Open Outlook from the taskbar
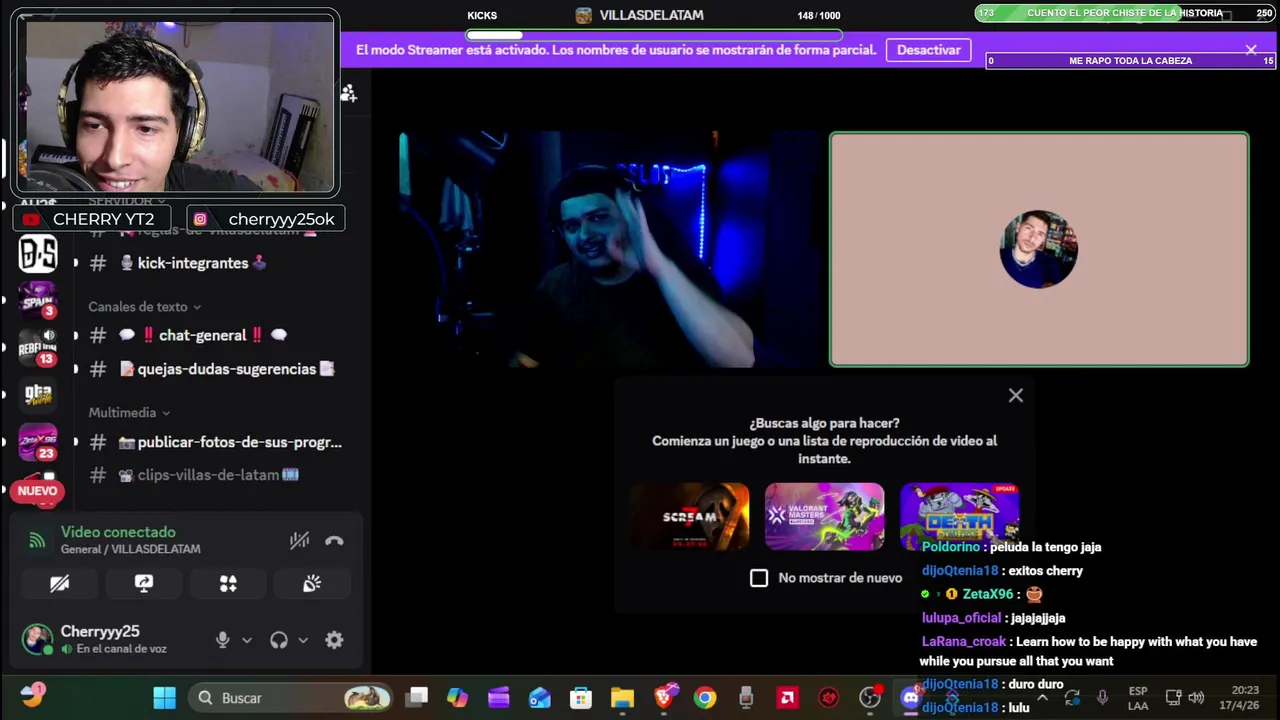 [x=540, y=698]
